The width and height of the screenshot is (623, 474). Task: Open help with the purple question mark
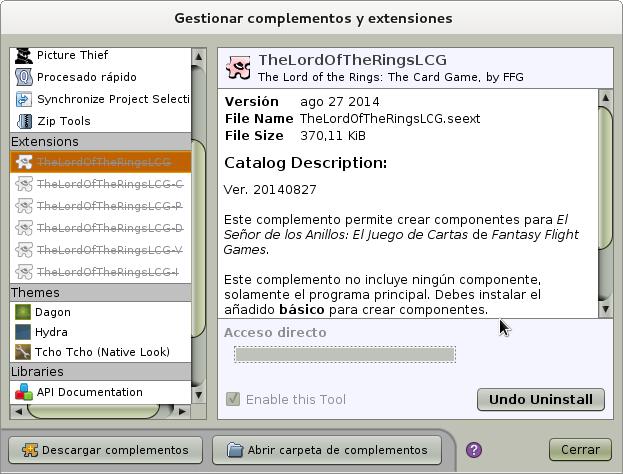point(474,450)
